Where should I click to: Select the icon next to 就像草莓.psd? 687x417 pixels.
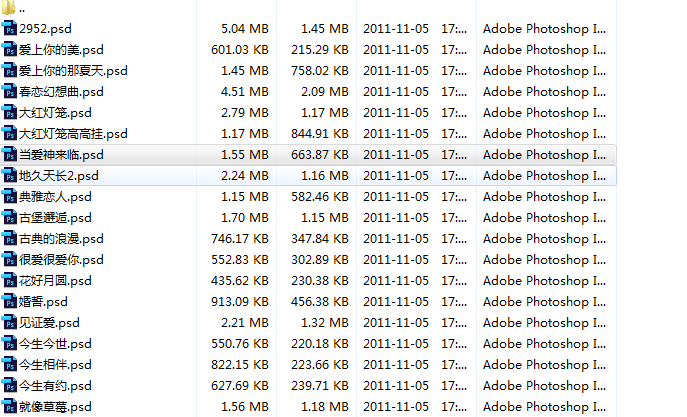click(10, 407)
